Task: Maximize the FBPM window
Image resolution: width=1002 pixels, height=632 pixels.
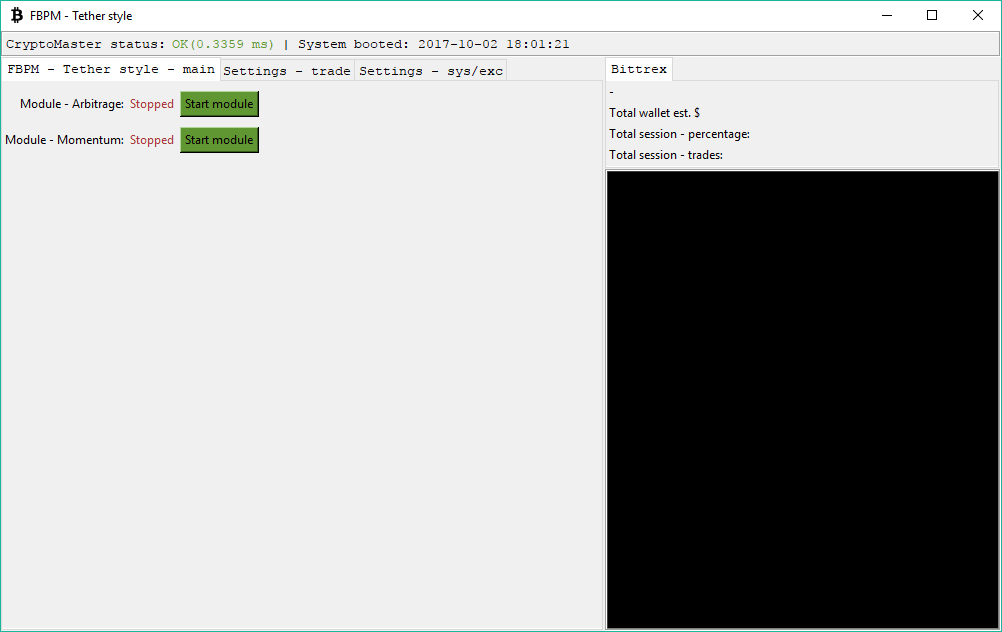Action: point(932,15)
